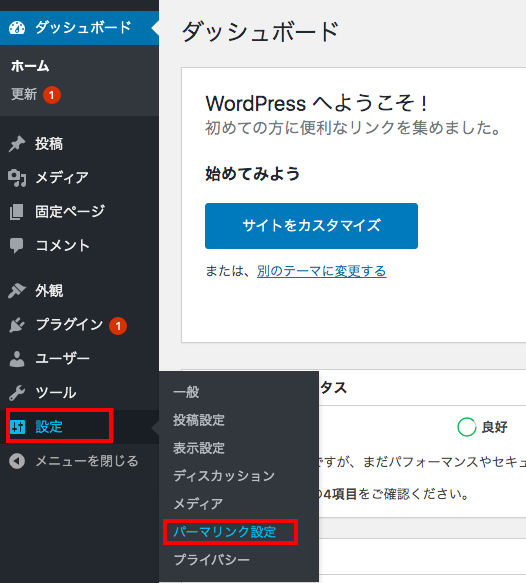Open プライバシー settings entry

pyautogui.click(x=212, y=560)
